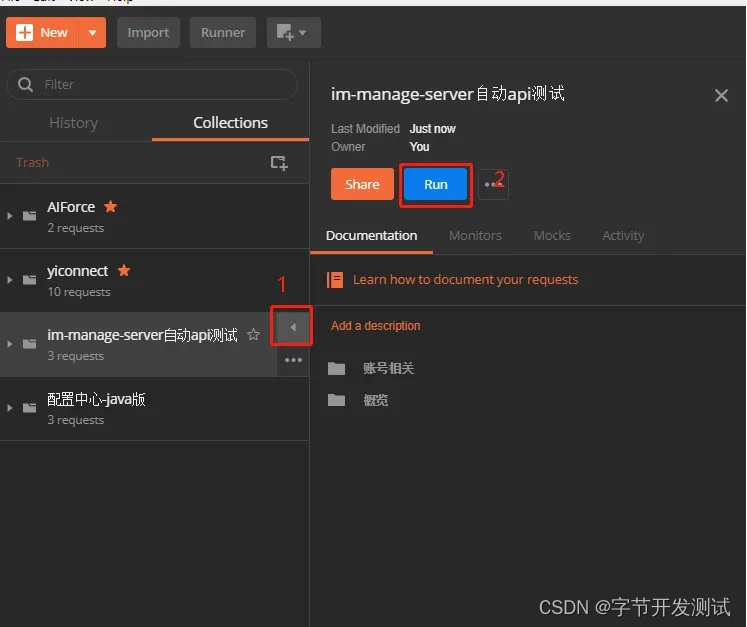Select the 配置中心-java版 collection name
Viewport: 747px width, 627px height.
click(x=96, y=399)
